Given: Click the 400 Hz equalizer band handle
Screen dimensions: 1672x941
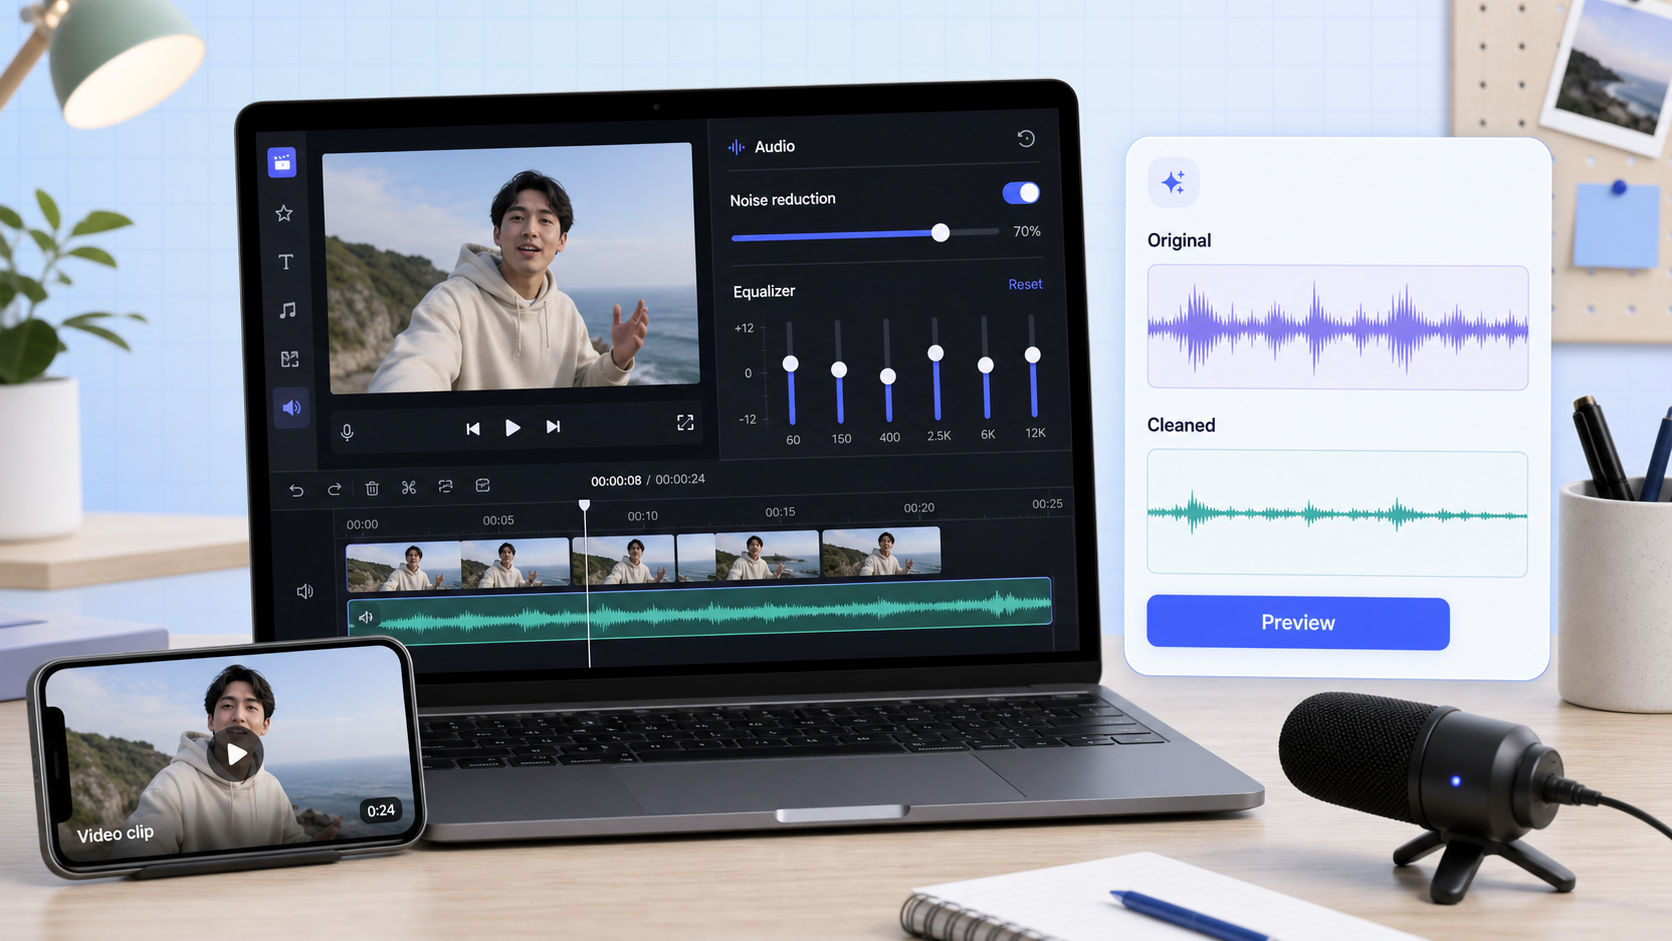Looking at the screenshot, I should (x=887, y=377).
